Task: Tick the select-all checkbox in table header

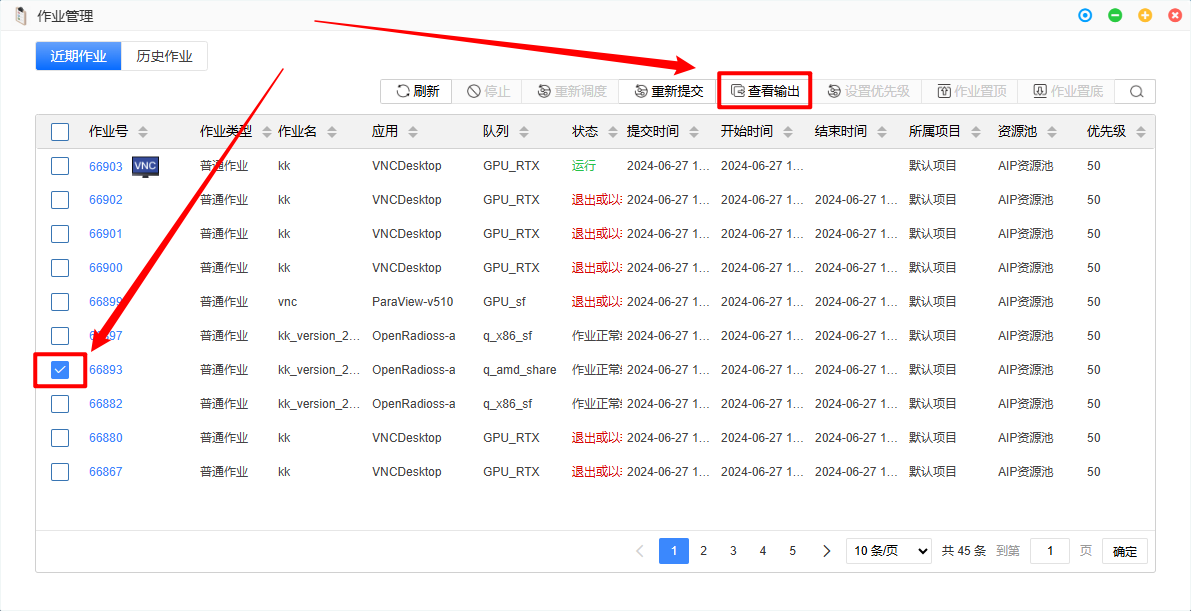Action: (x=60, y=131)
